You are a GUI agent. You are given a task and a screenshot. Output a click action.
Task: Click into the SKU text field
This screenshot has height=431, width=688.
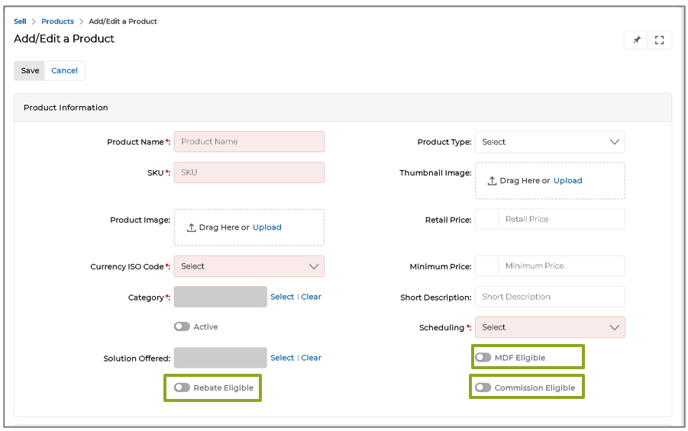coord(249,172)
